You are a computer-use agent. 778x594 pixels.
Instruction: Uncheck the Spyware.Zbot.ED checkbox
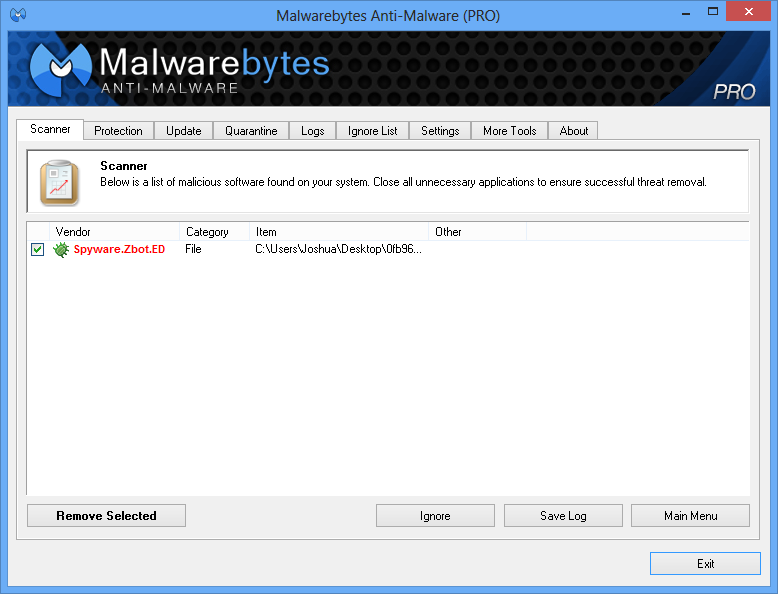coord(37,249)
